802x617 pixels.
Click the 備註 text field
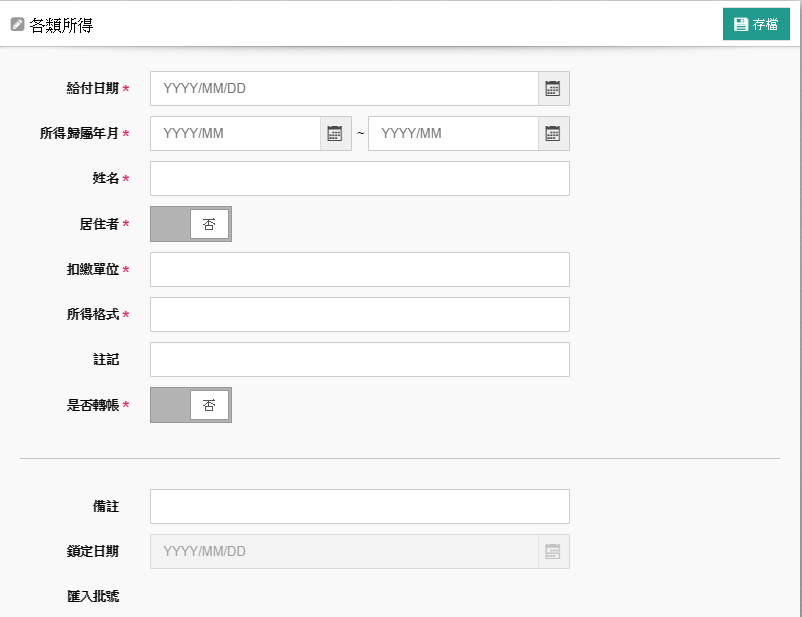pos(360,506)
